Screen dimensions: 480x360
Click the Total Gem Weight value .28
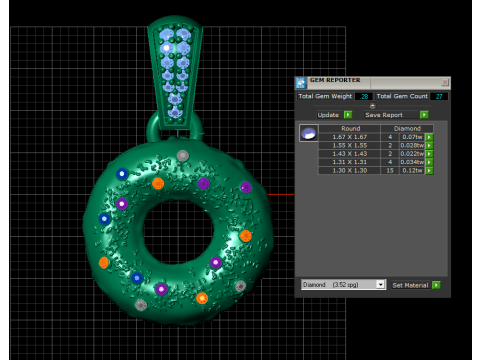(364, 96)
